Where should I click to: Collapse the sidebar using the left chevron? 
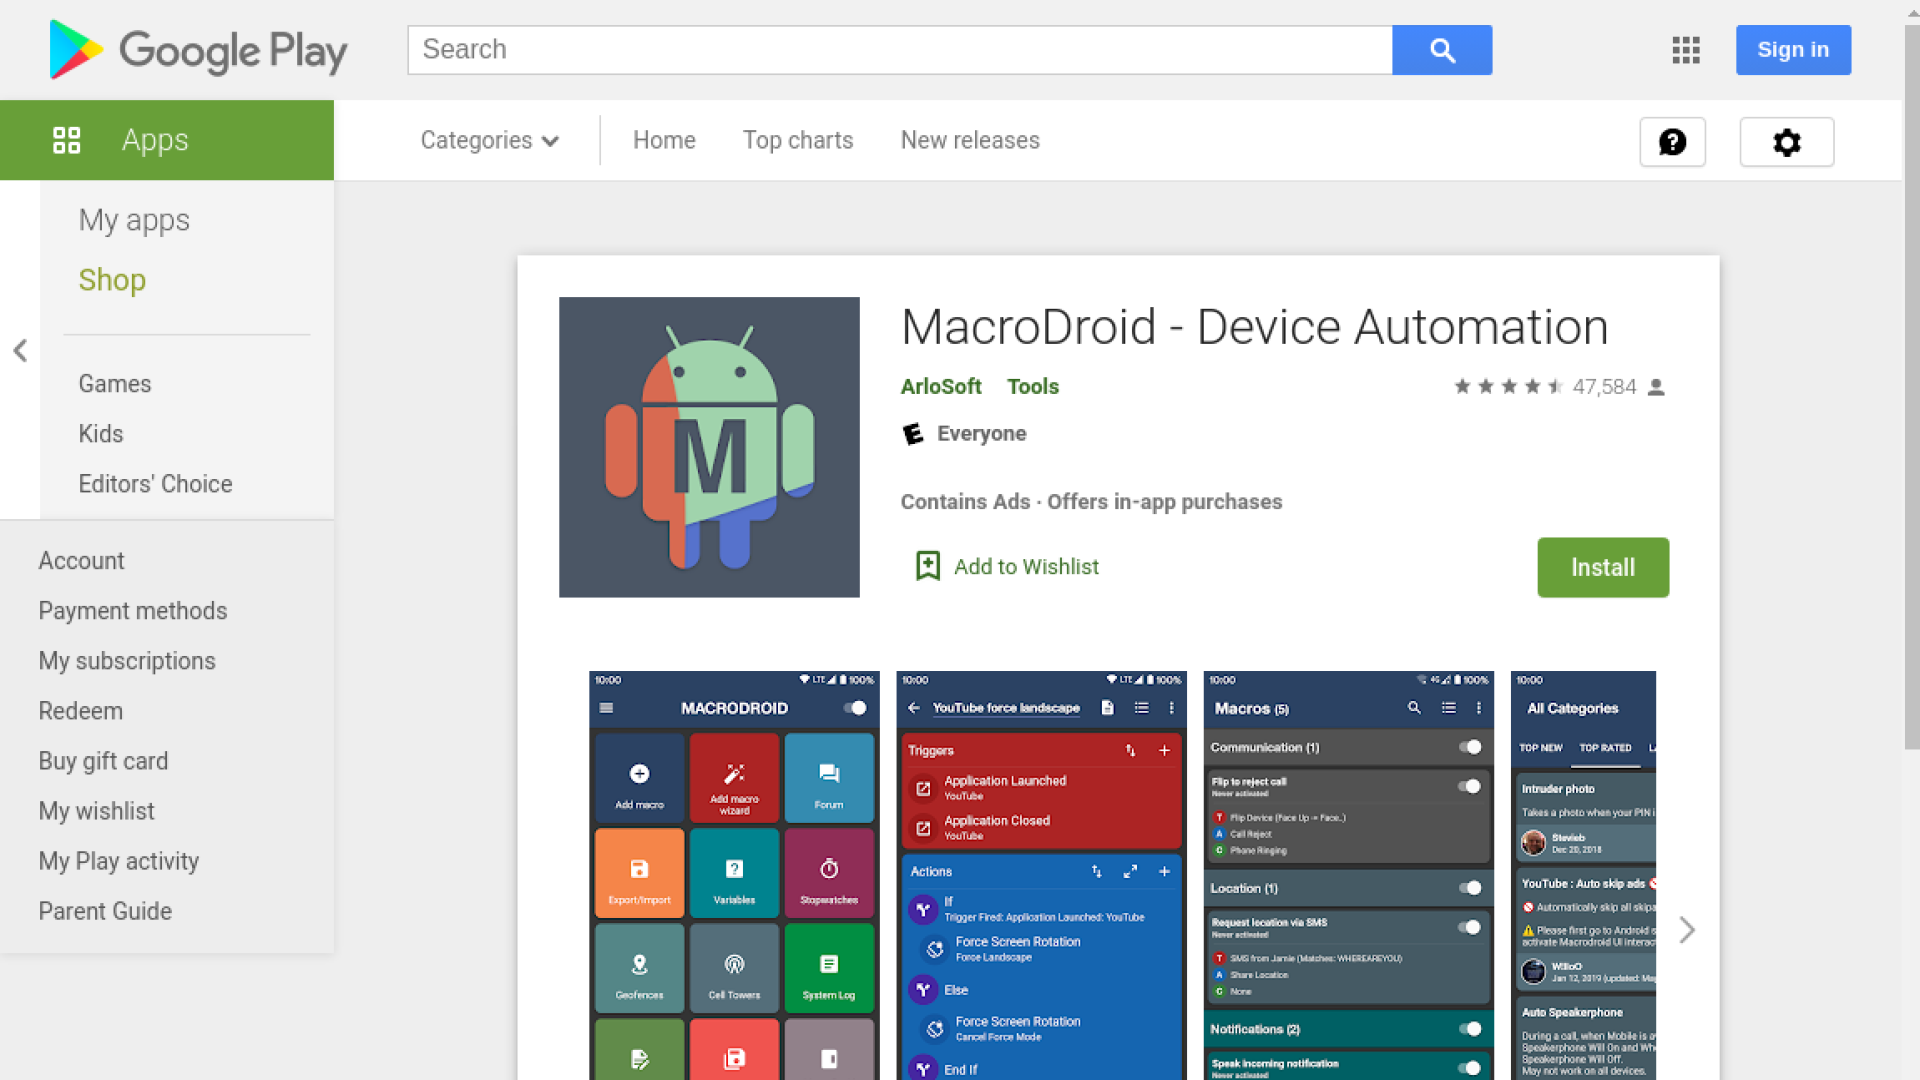20,350
